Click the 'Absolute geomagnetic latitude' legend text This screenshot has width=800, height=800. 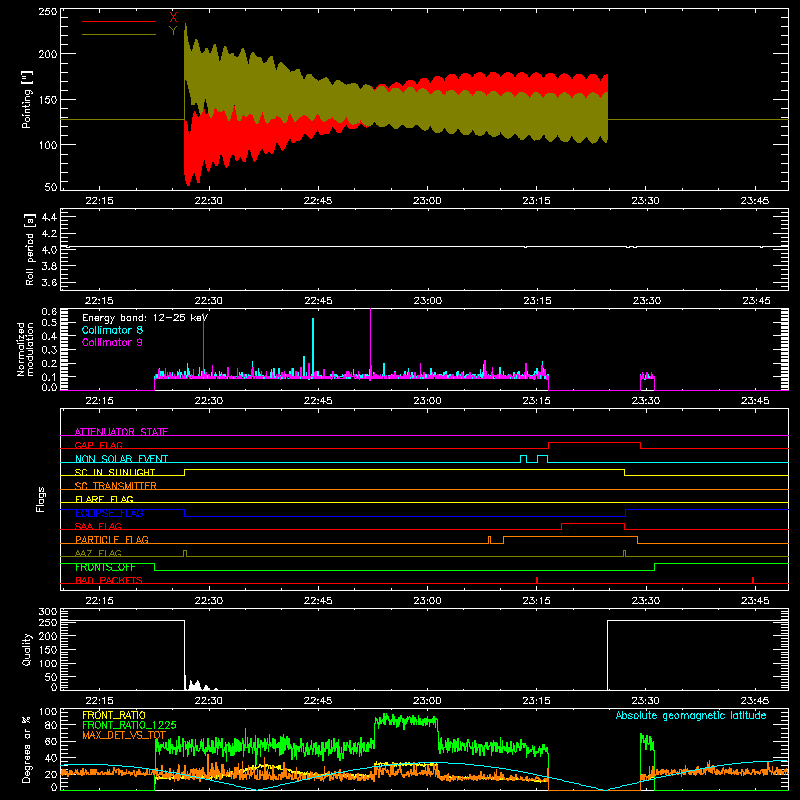[691, 715]
